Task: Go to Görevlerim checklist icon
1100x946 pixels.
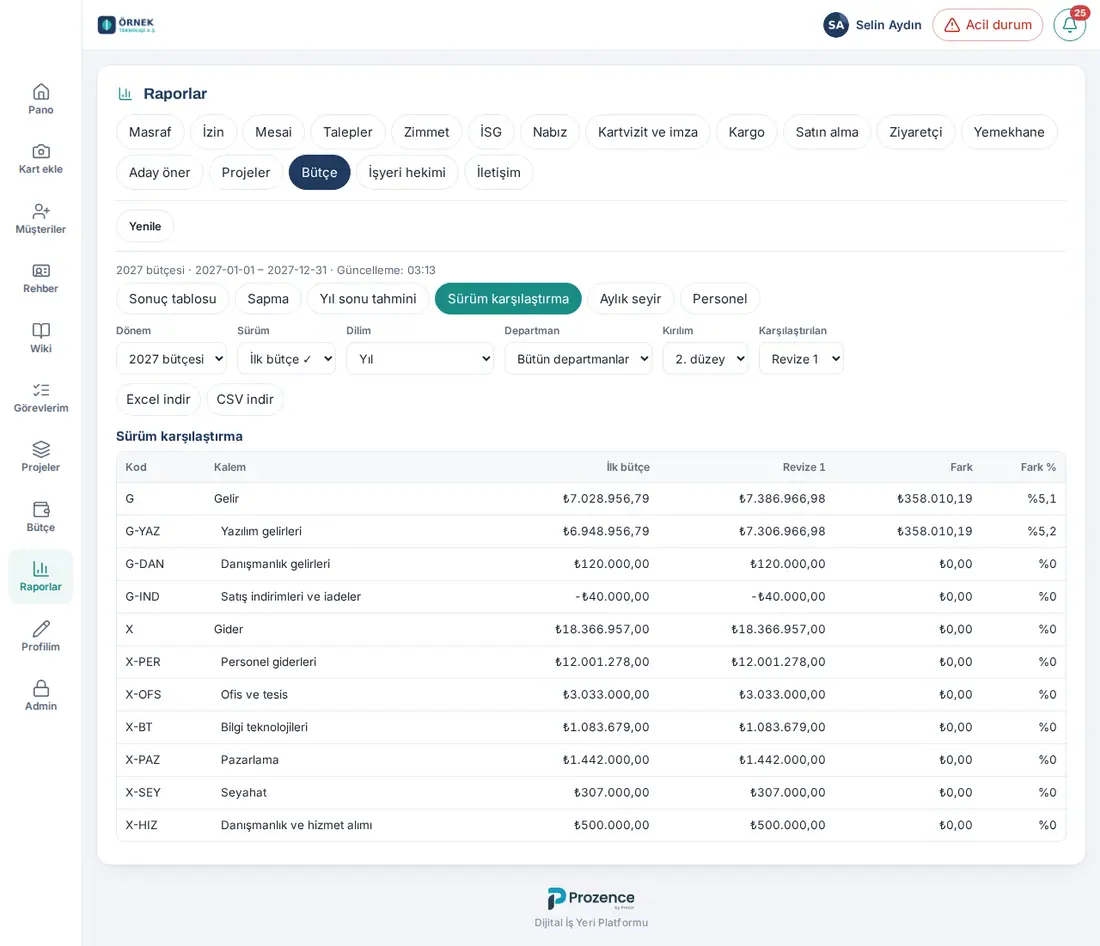Action: [x=41, y=390]
